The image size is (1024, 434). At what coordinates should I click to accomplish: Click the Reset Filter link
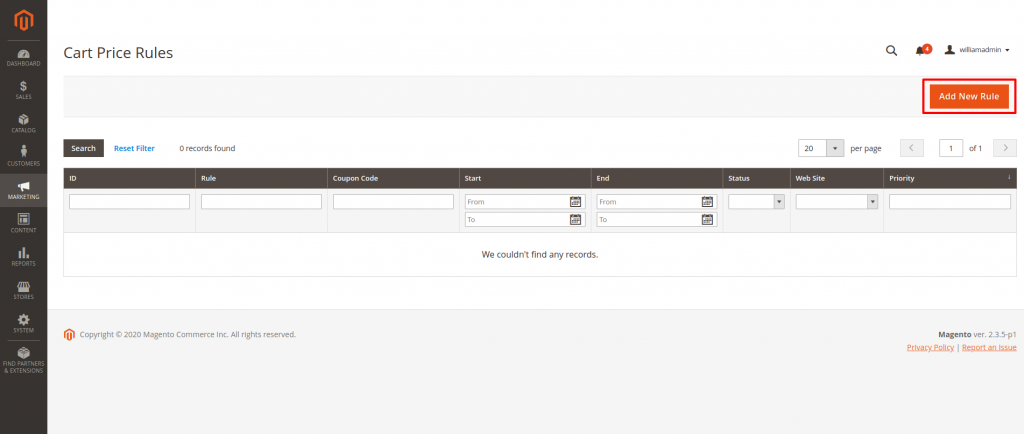pos(134,148)
